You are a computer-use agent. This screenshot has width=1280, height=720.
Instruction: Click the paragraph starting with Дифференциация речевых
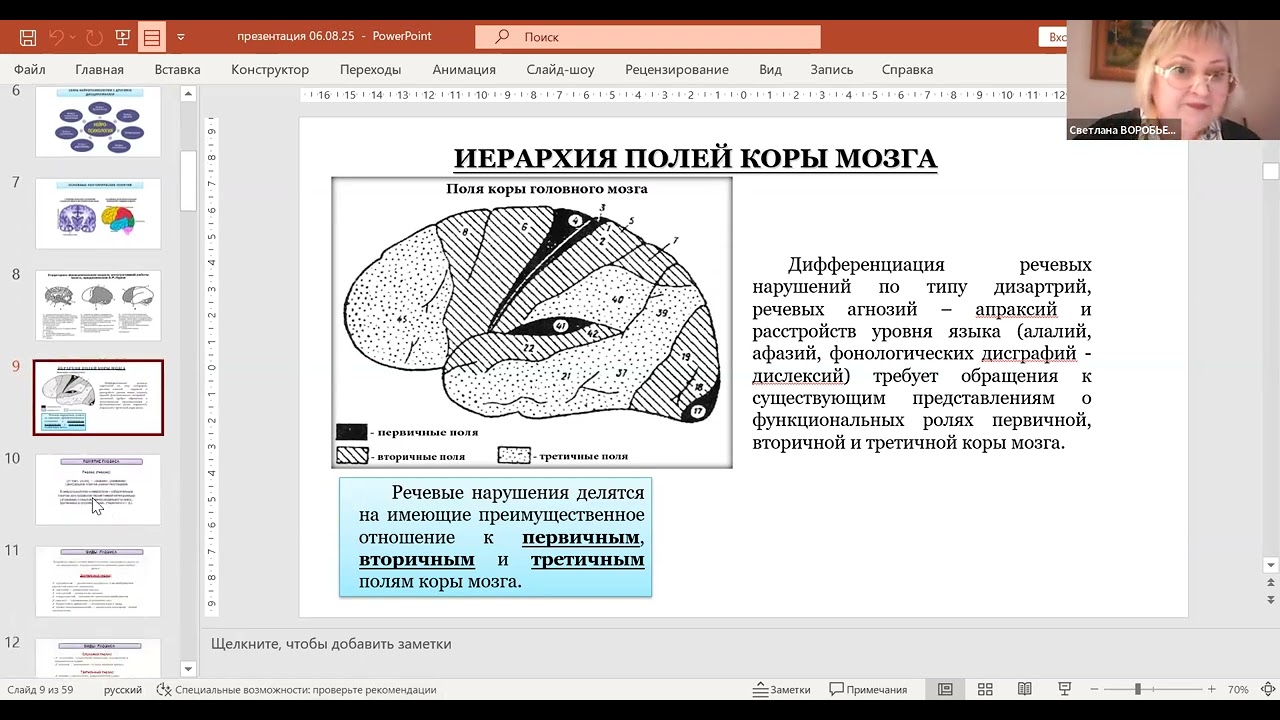921,354
